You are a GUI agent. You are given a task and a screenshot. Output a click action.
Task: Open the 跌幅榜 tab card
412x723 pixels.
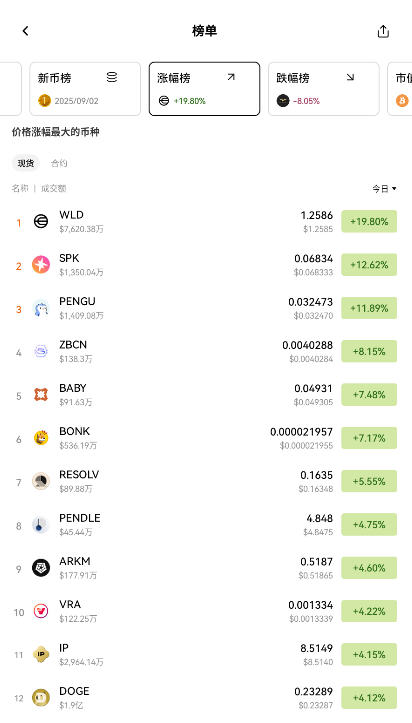(x=324, y=89)
